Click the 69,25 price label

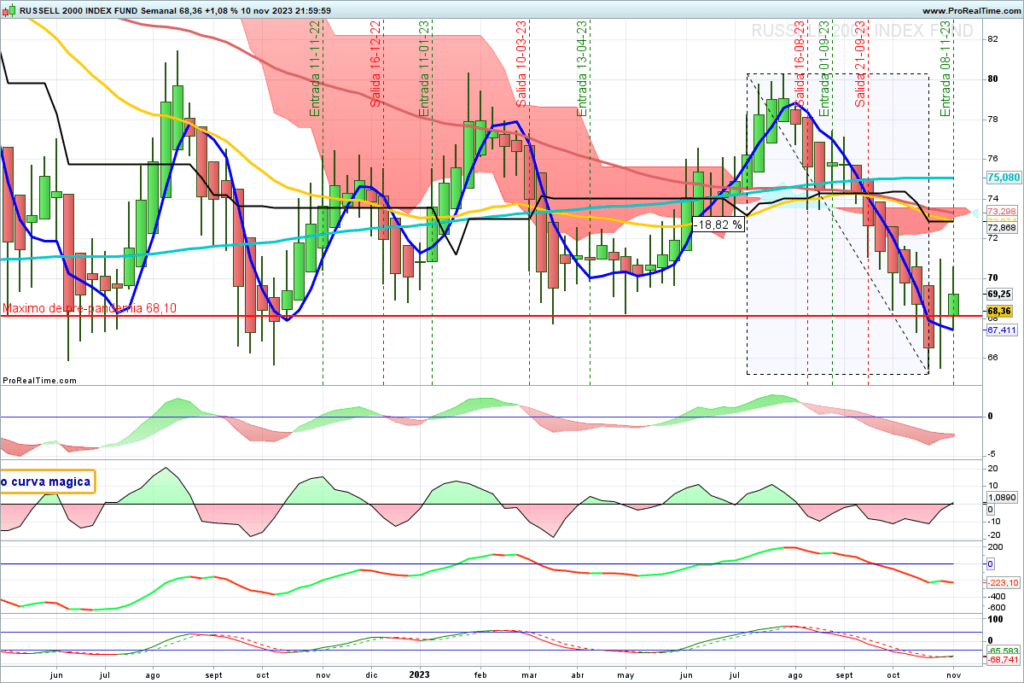pos(999,294)
